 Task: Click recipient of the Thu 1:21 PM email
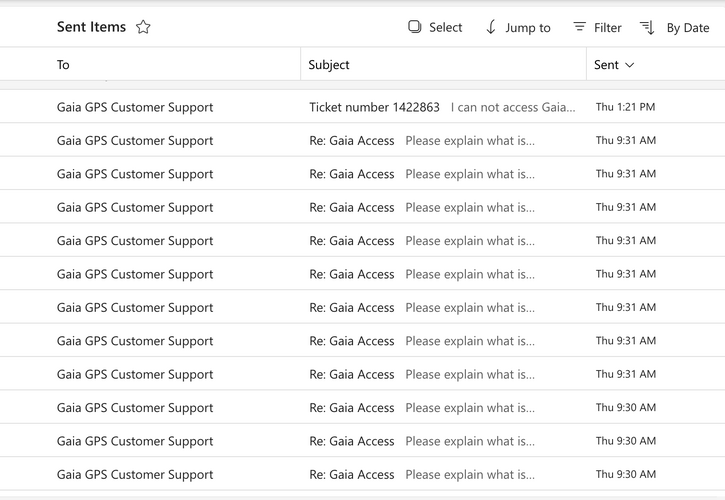click(x=135, y=107)
